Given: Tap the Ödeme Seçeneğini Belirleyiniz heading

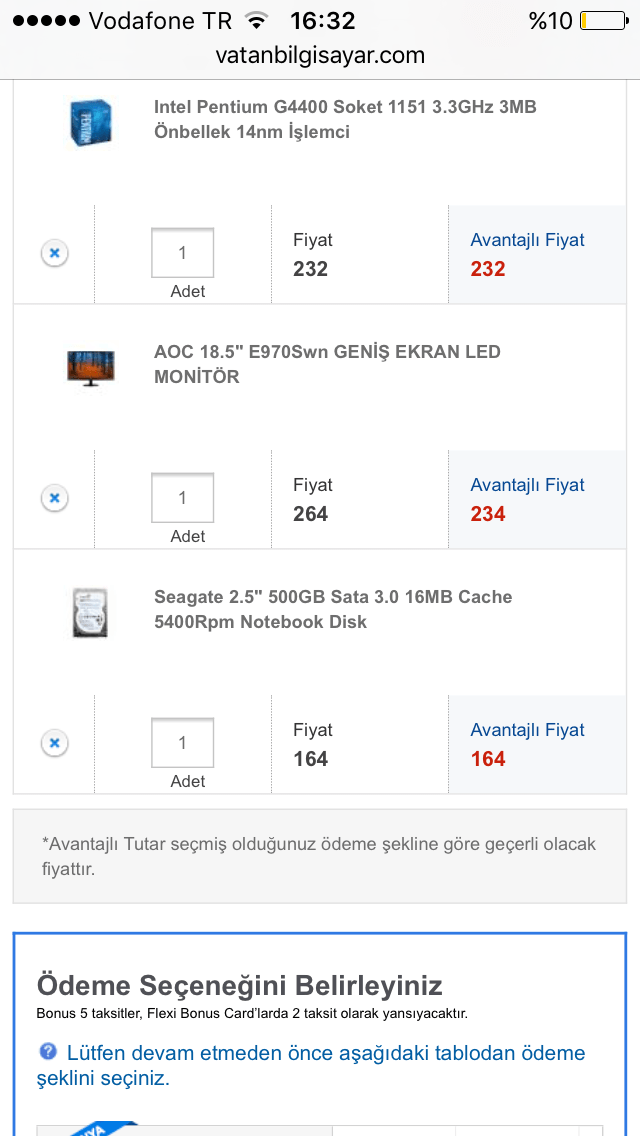Looking at the screenshot, I should click(240, 985).
